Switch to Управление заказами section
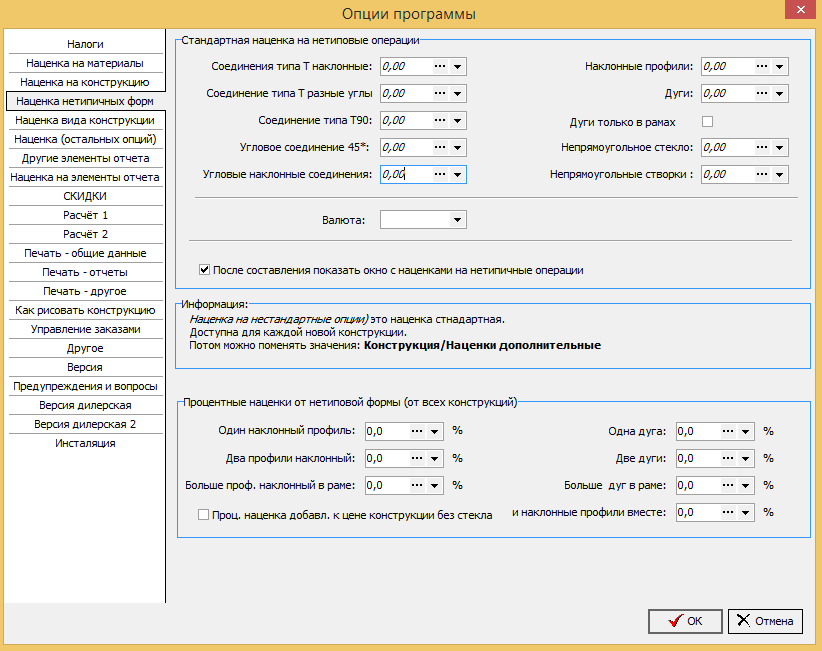This screenshot has width=822, height=651. 85,330
